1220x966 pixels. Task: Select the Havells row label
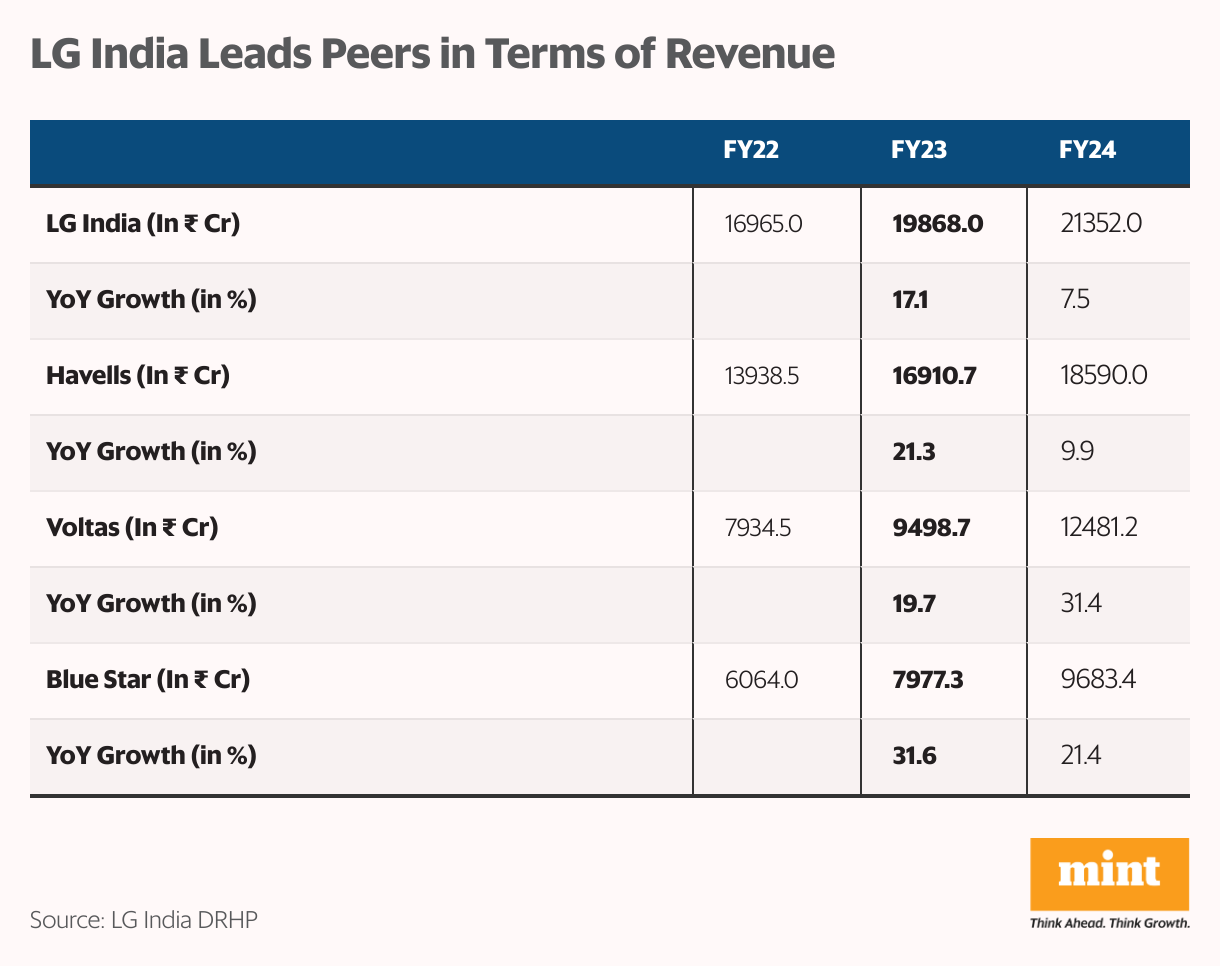tap(138, 376)
